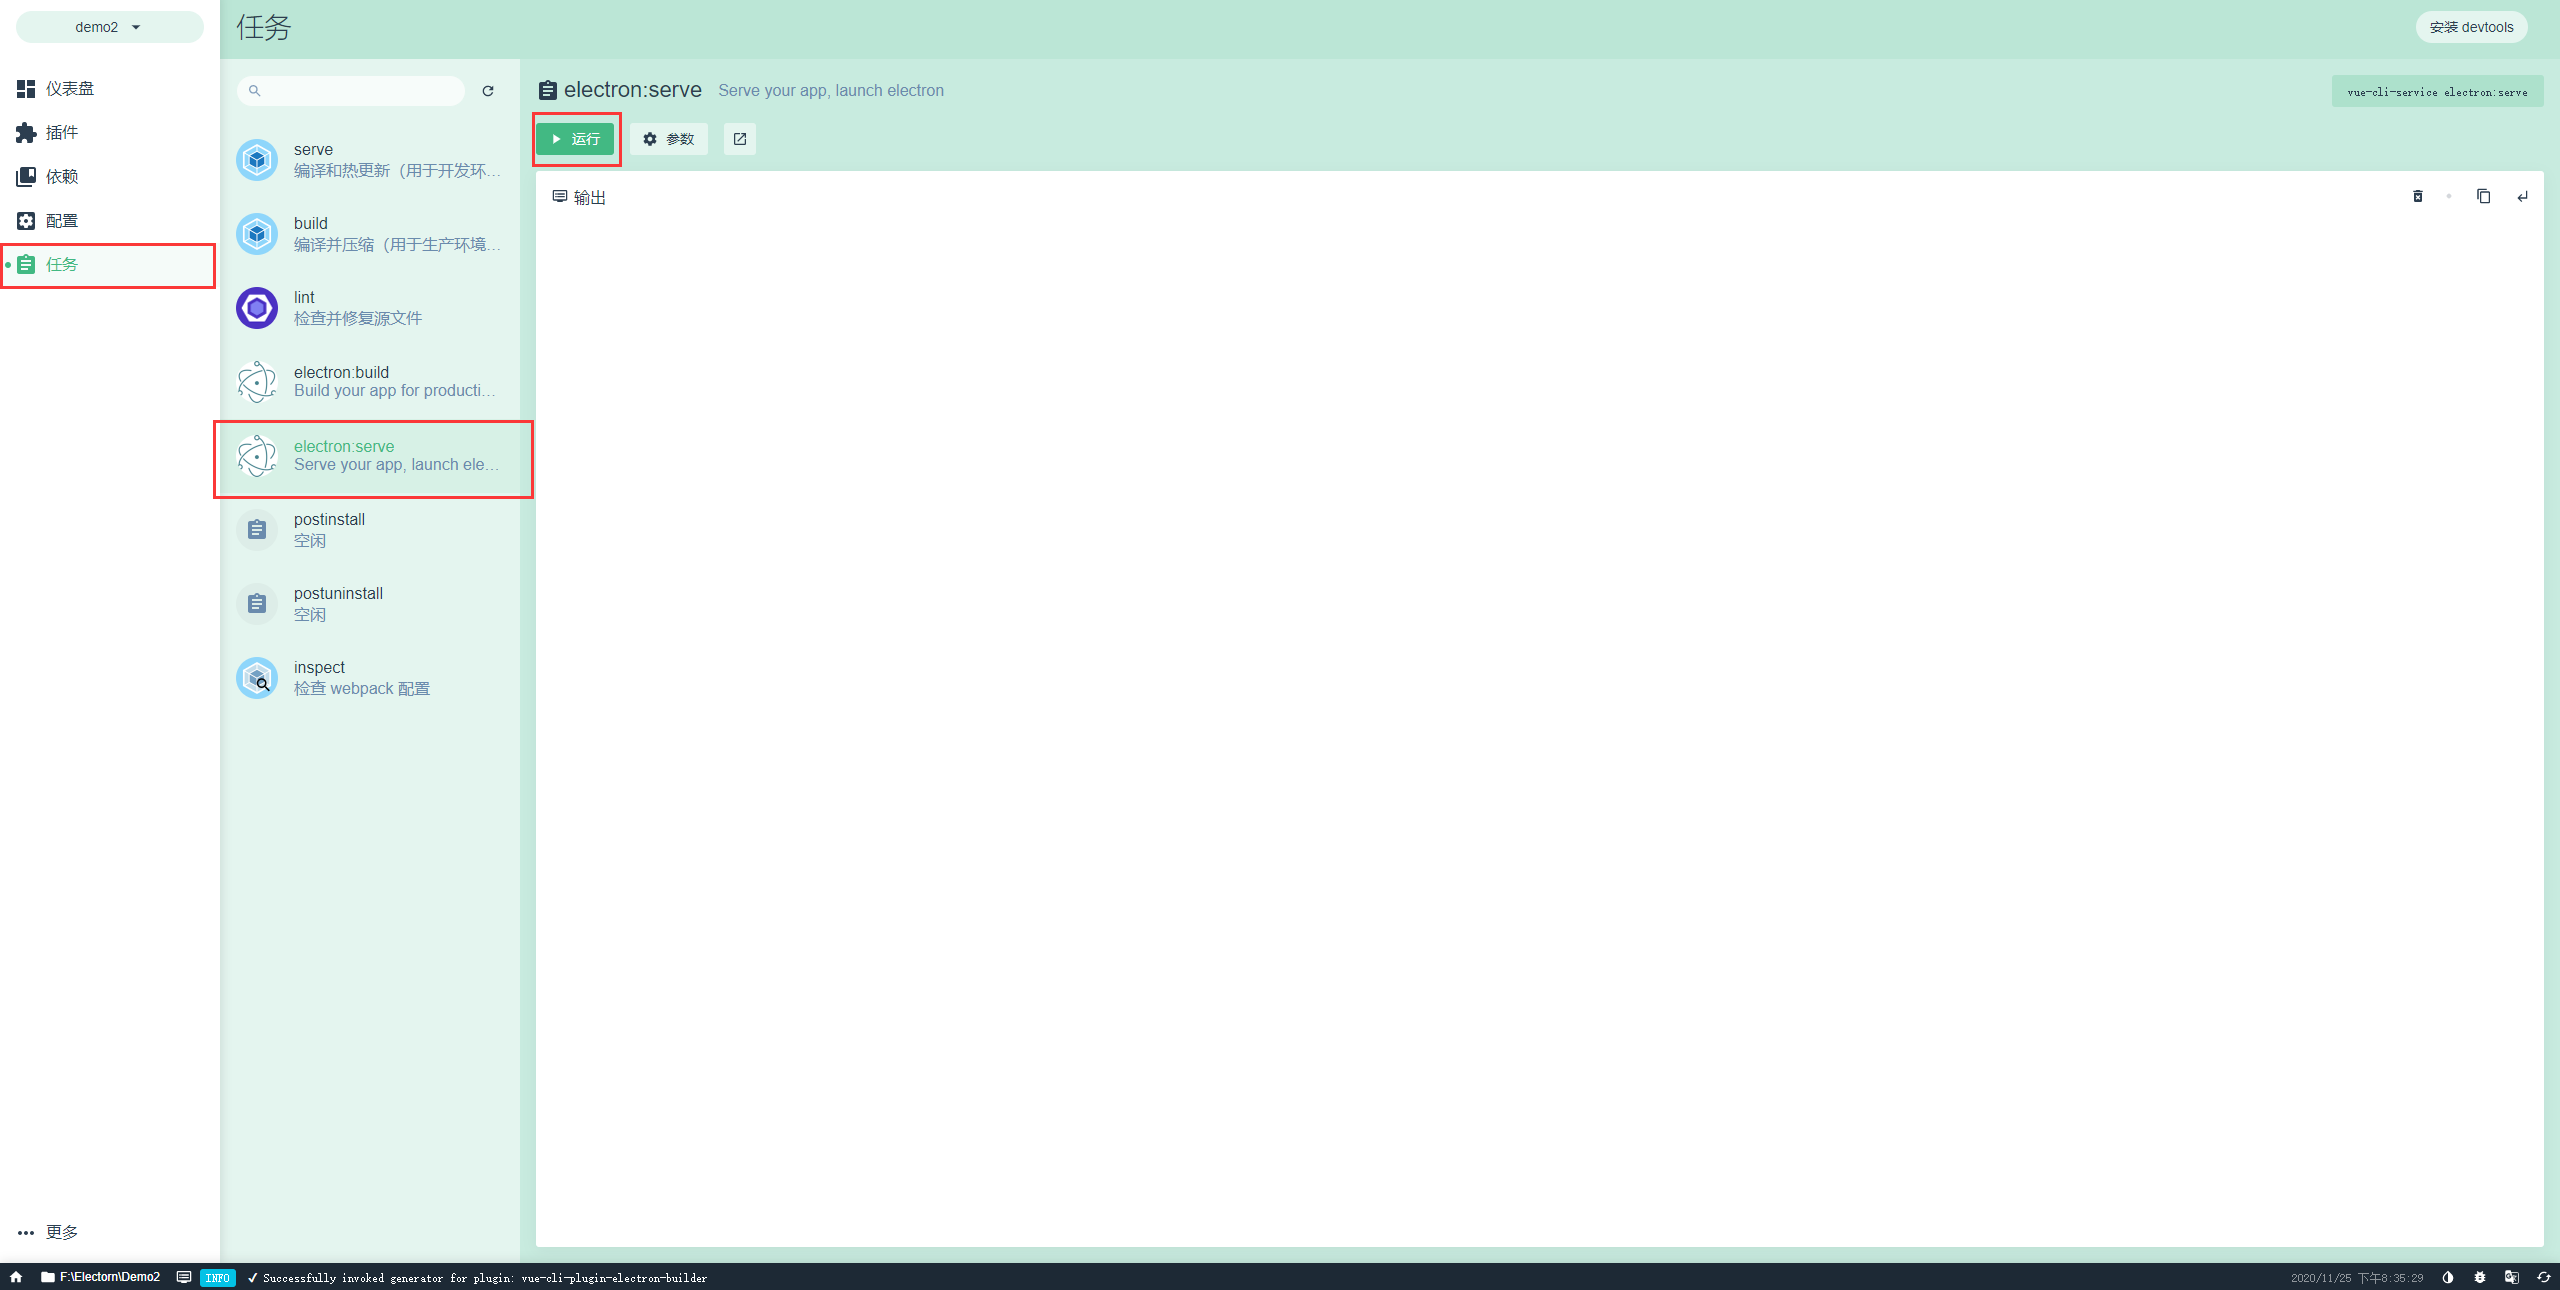This screenshot has width=2560, height=1290.
Task: Run the electron:serve task
Action: [x=575, y=139]
